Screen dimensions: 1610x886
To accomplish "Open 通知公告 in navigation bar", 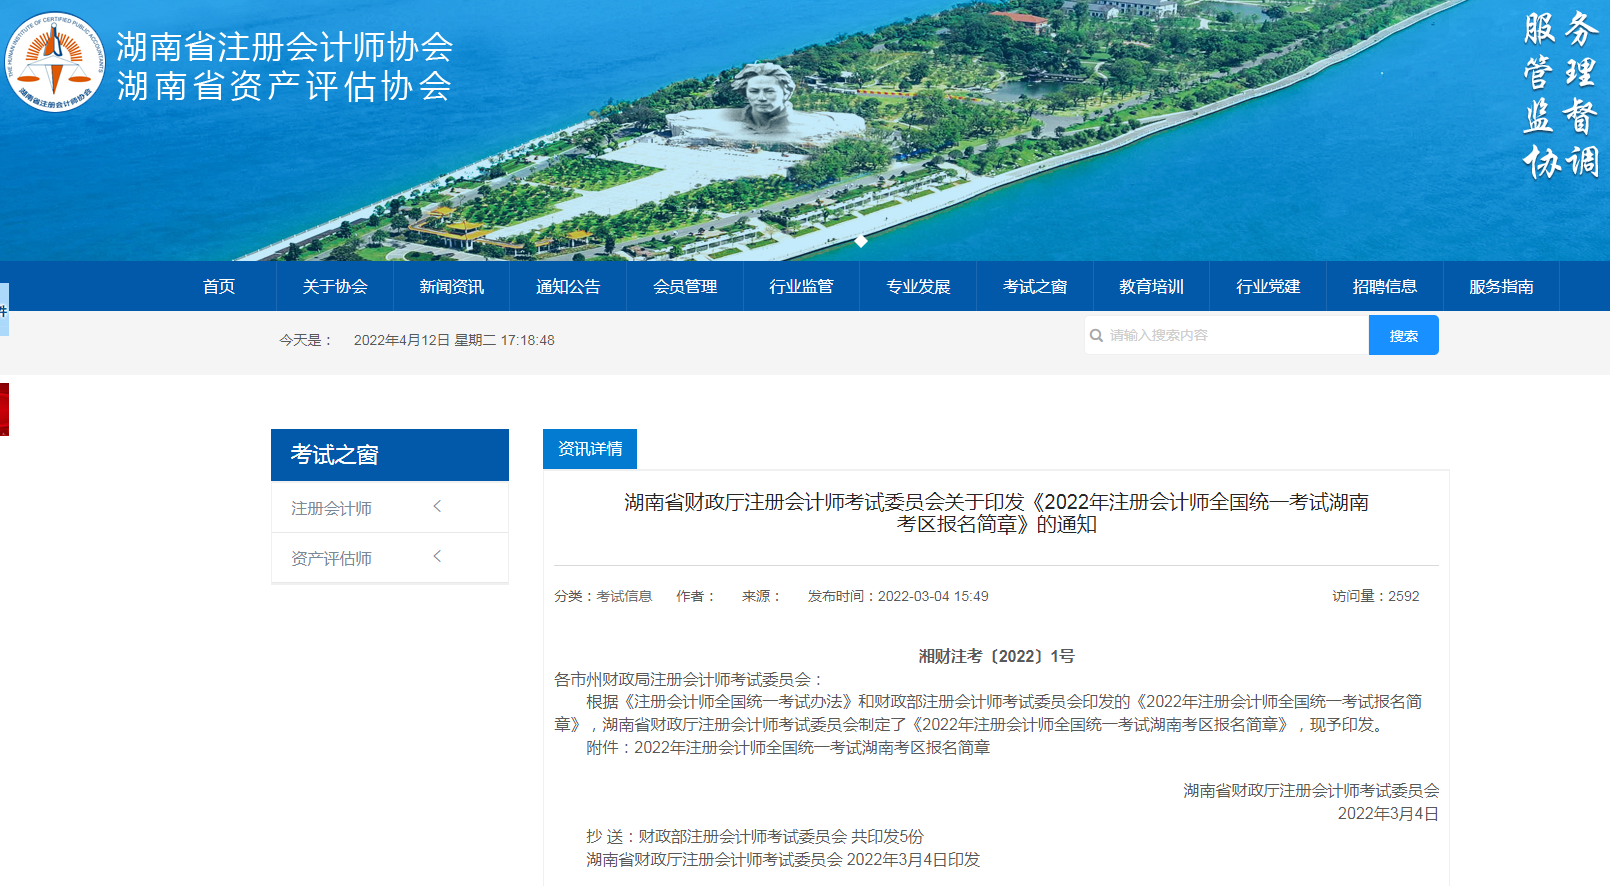I will pos(568,287).
